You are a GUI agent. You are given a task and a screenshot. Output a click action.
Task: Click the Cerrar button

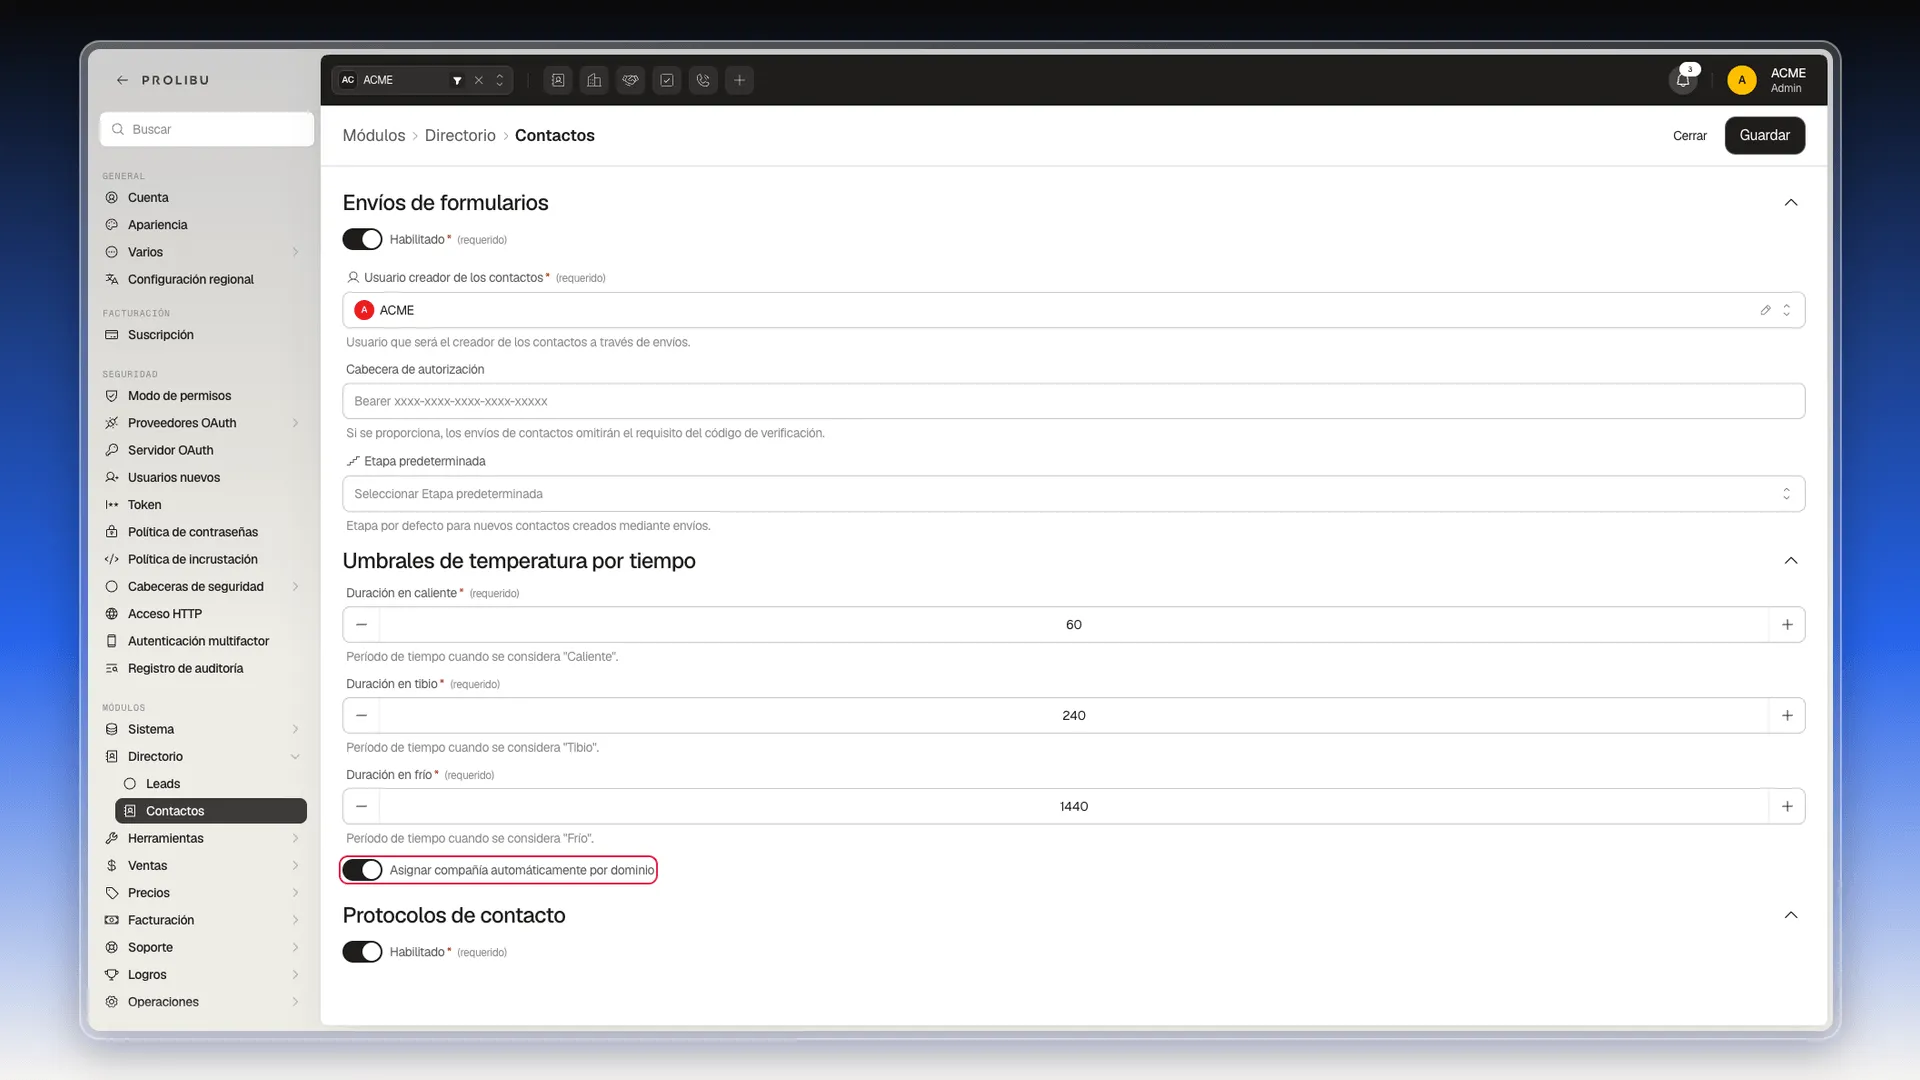(x=1689, y=136)
